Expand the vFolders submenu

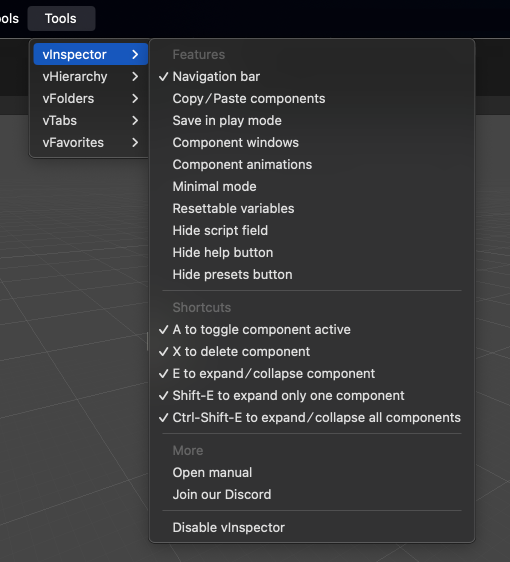(90, 99)
